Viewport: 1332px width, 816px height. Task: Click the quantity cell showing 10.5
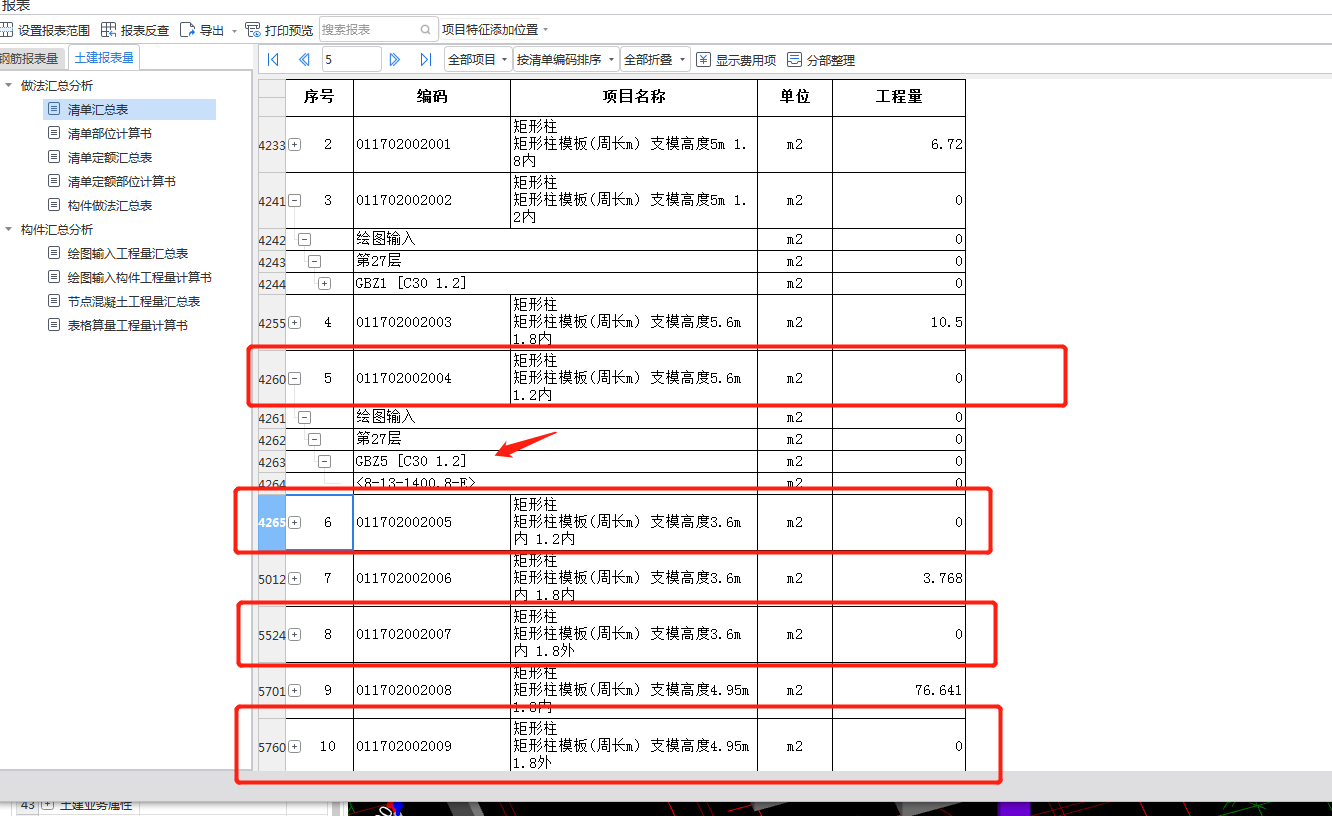click(x=899, y=323)
